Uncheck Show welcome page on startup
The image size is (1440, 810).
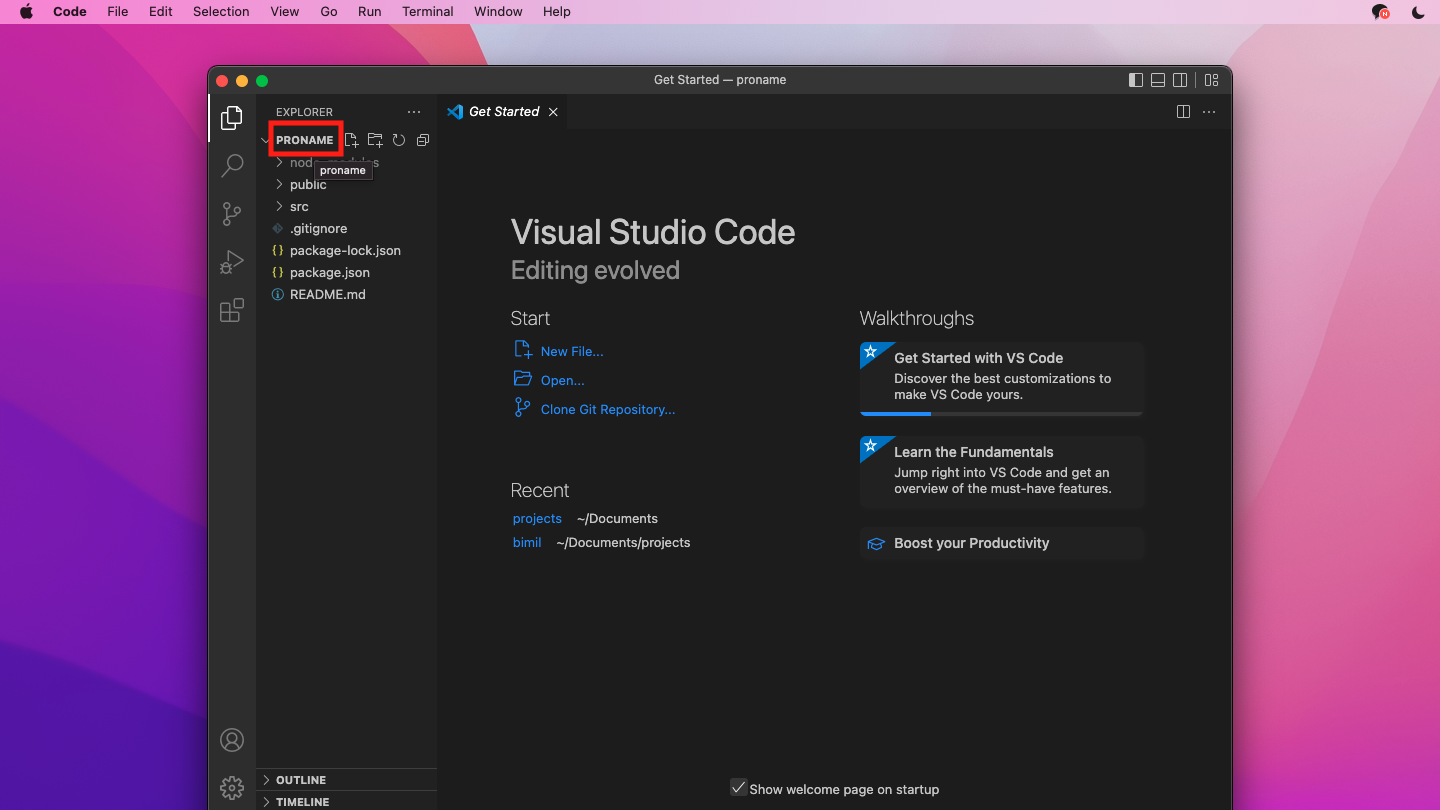pos(738,788)
